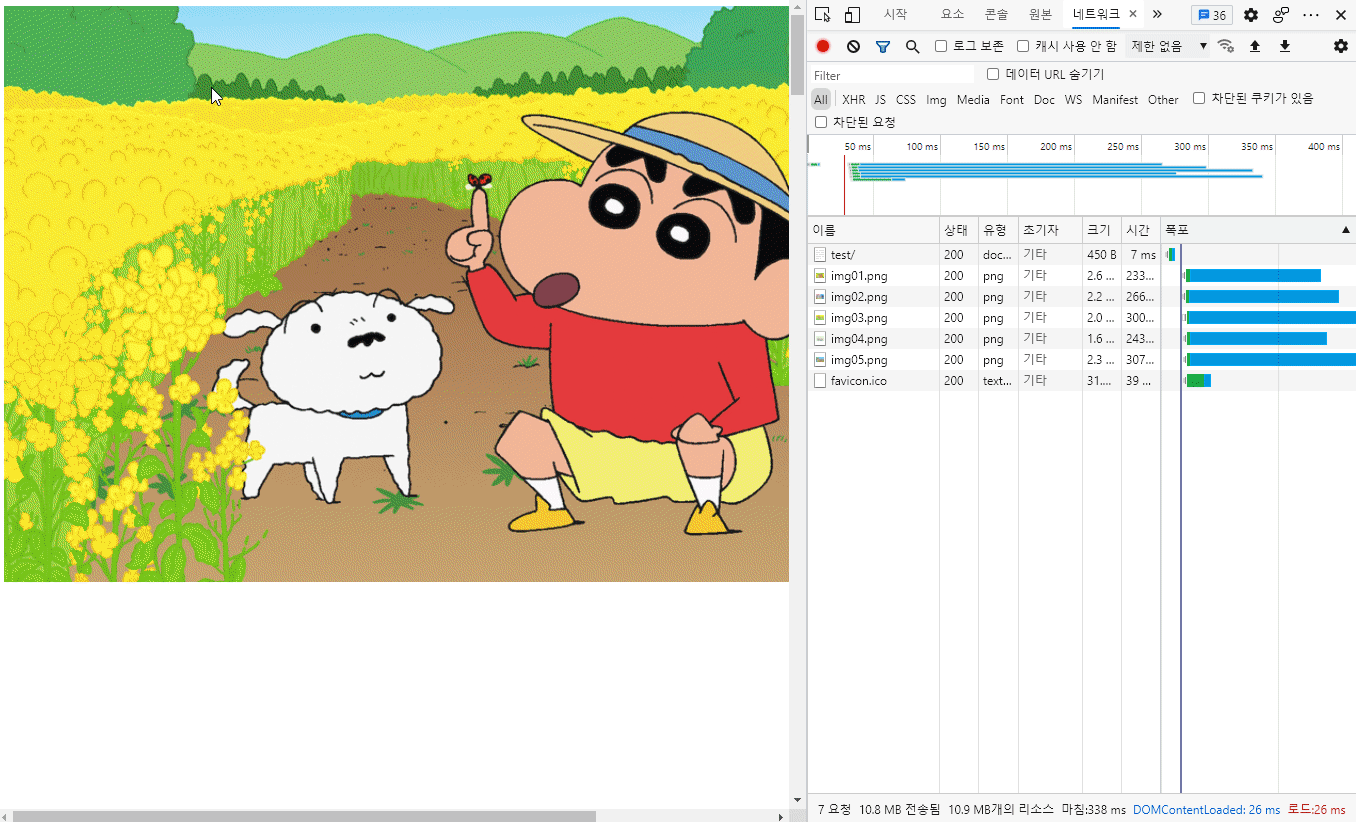
Task: Click the page horizontal scrollbar thumb
Action: (x=304, y=816)
